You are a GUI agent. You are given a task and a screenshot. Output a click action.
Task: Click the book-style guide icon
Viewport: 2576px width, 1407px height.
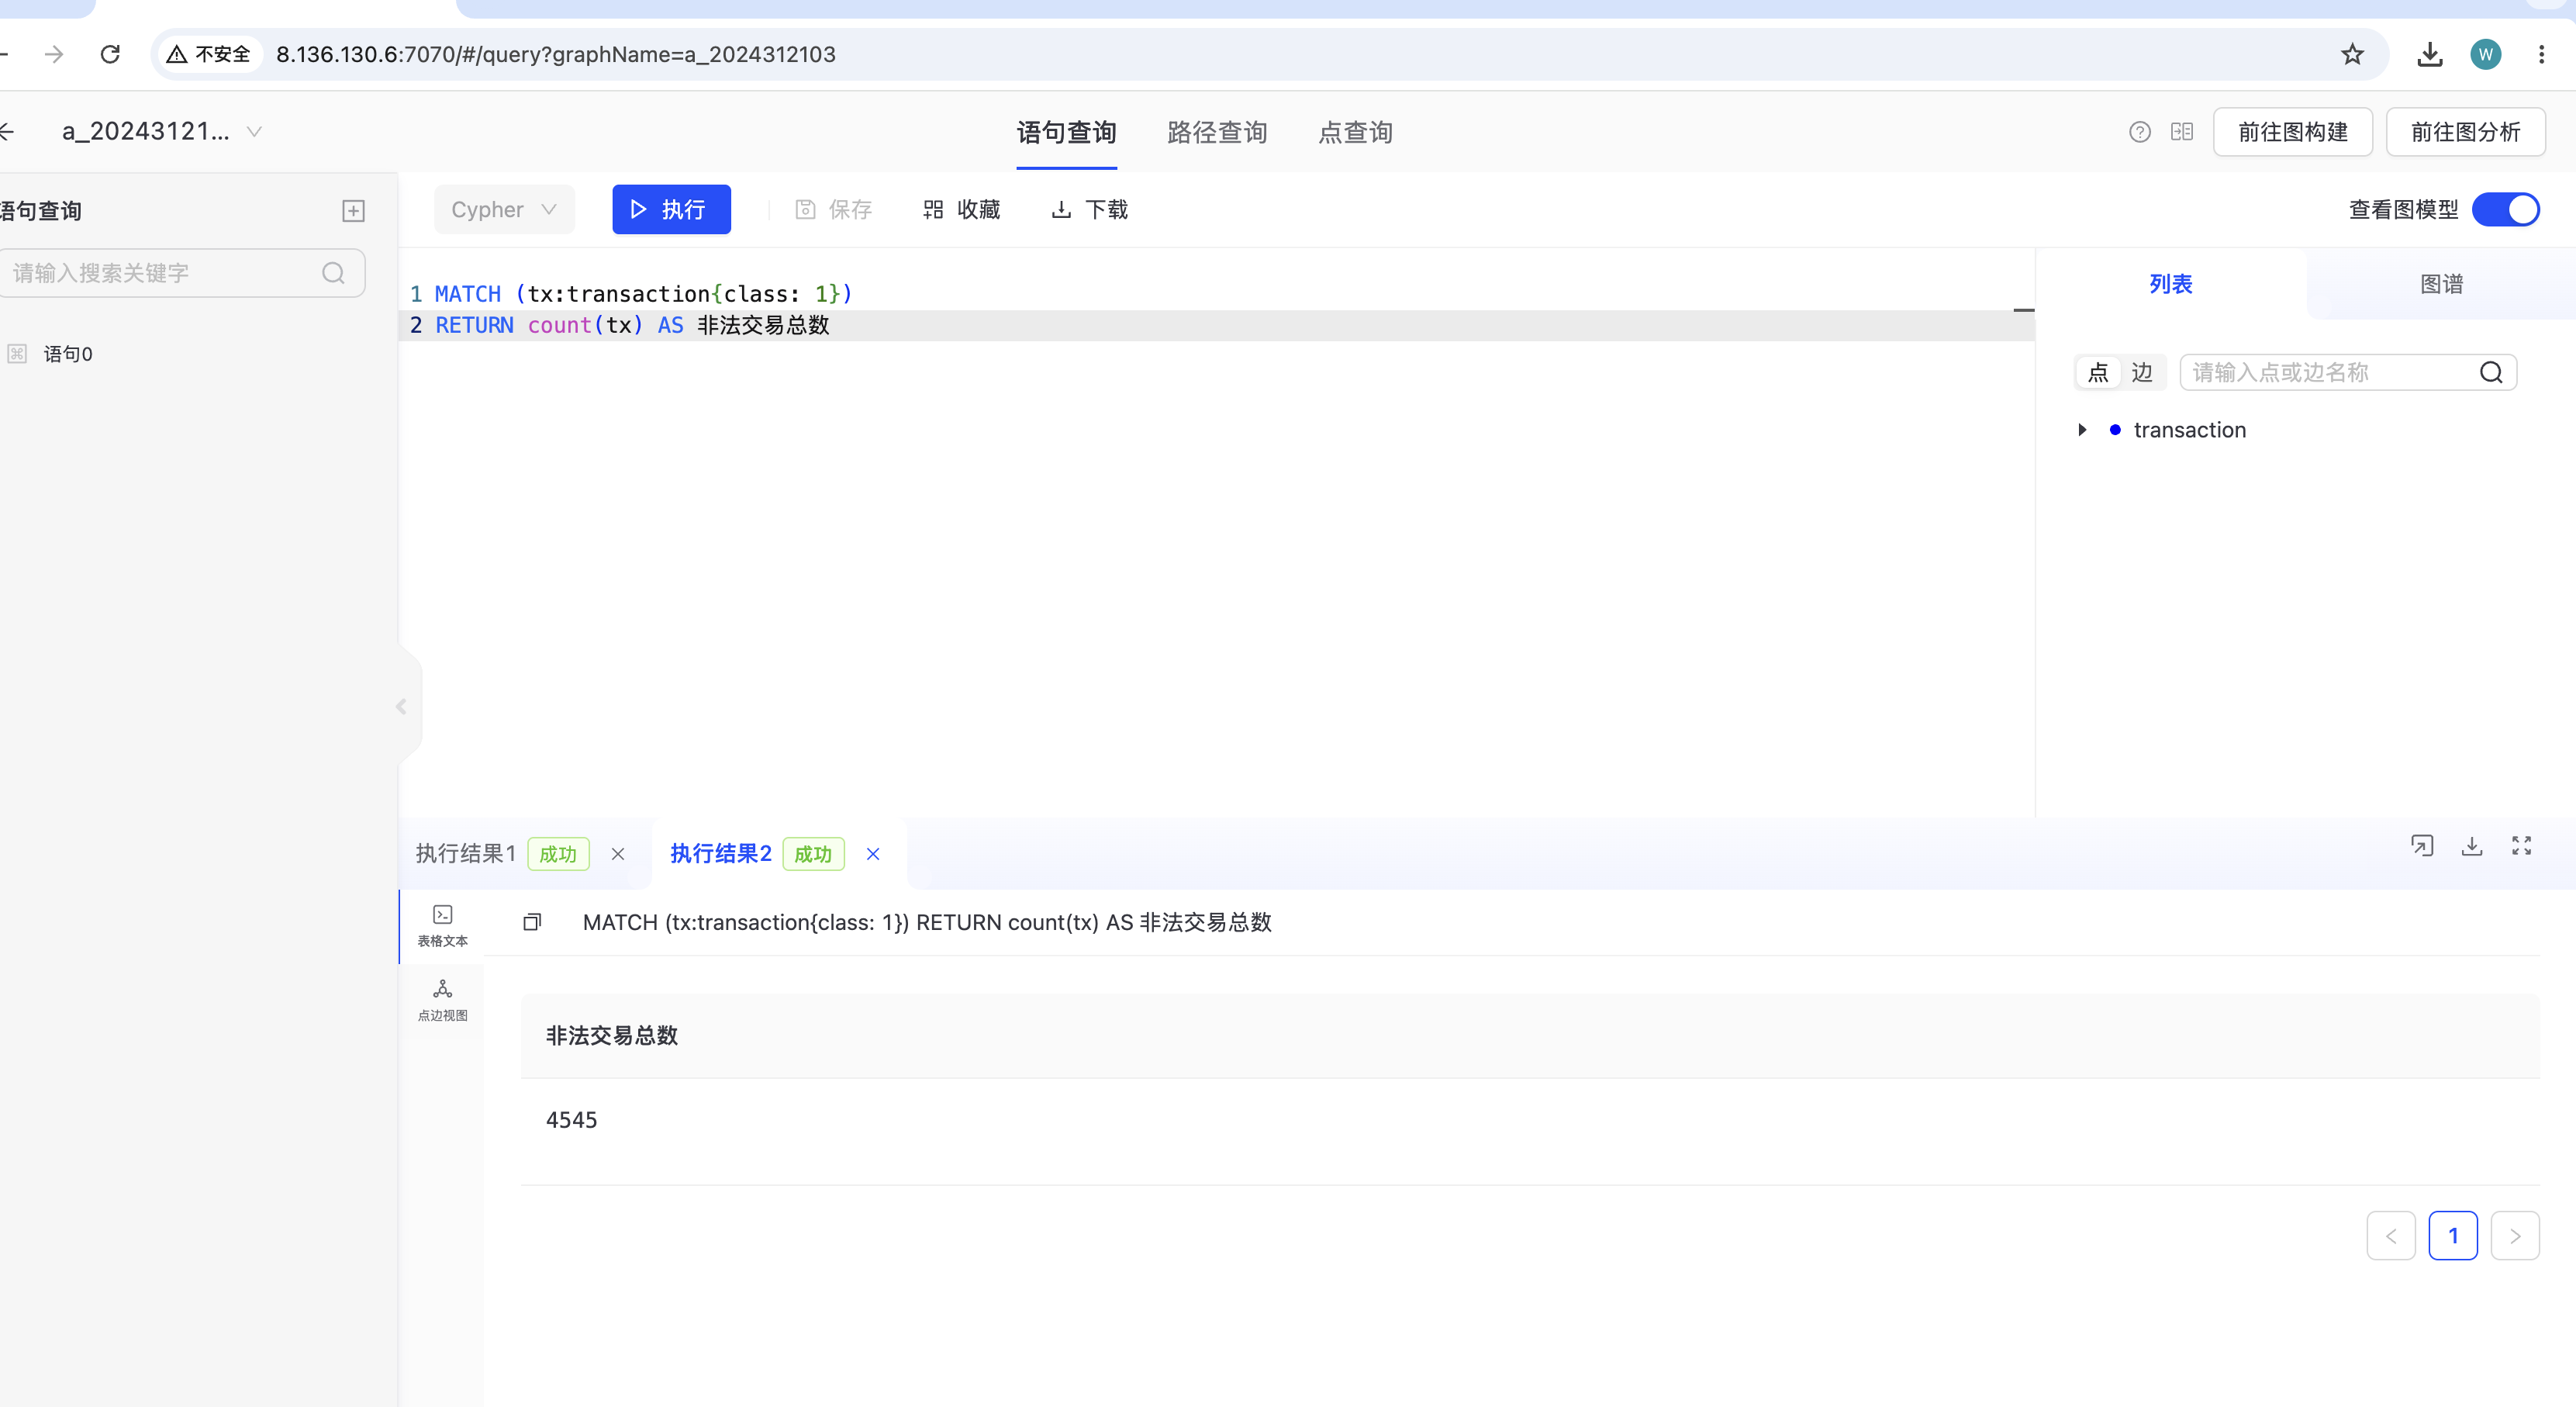coord(2182,132)
